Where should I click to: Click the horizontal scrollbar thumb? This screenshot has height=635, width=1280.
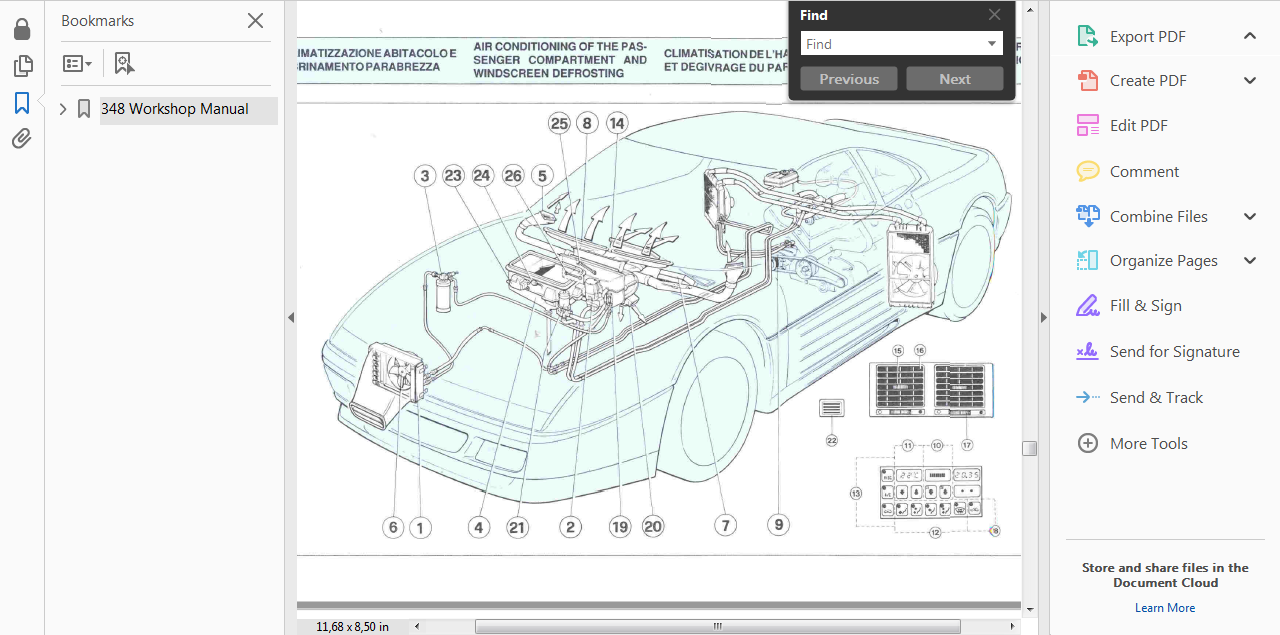click(717, 627)
